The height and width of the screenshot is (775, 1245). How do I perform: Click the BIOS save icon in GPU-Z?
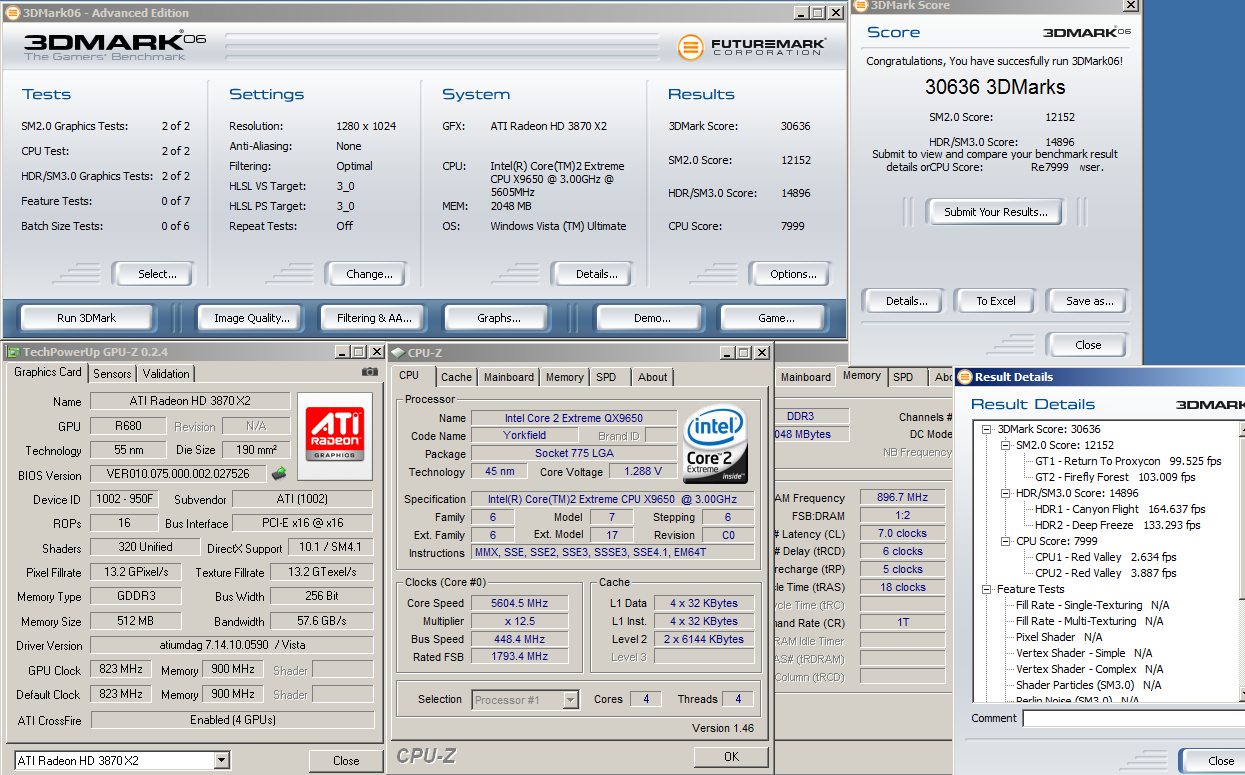[278, 473]
